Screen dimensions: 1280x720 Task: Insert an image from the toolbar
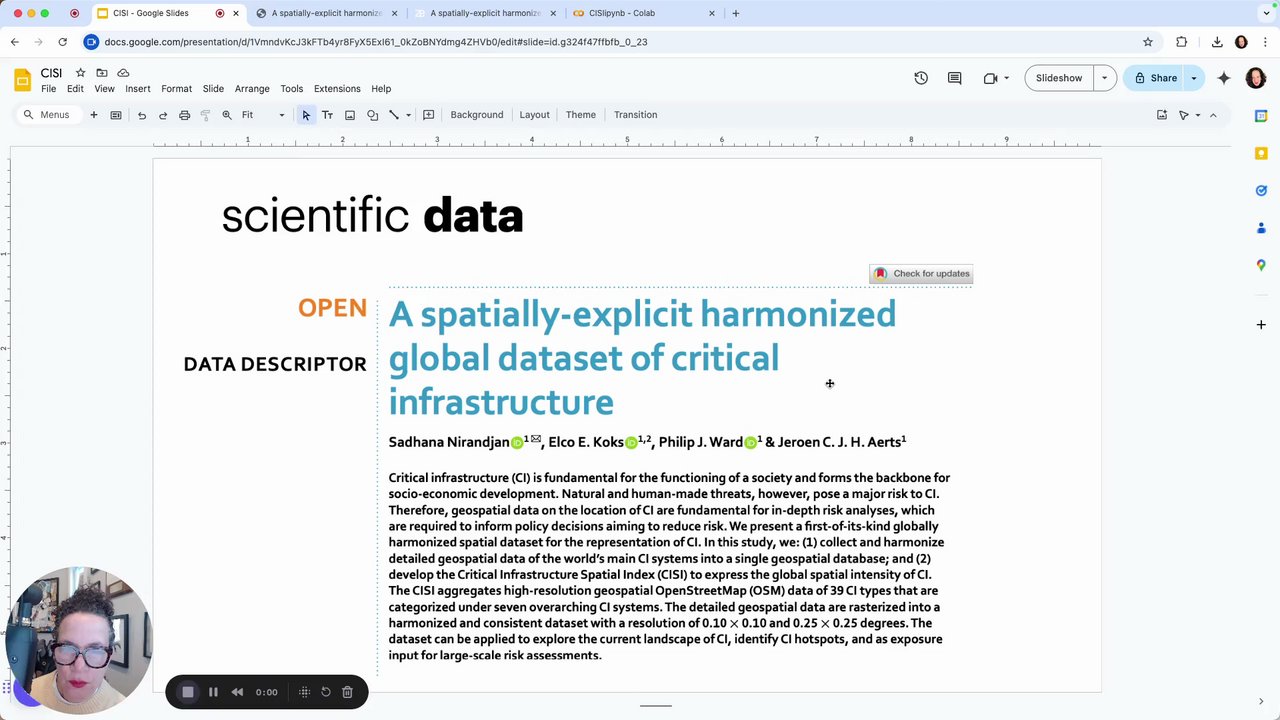coord(349,115)
